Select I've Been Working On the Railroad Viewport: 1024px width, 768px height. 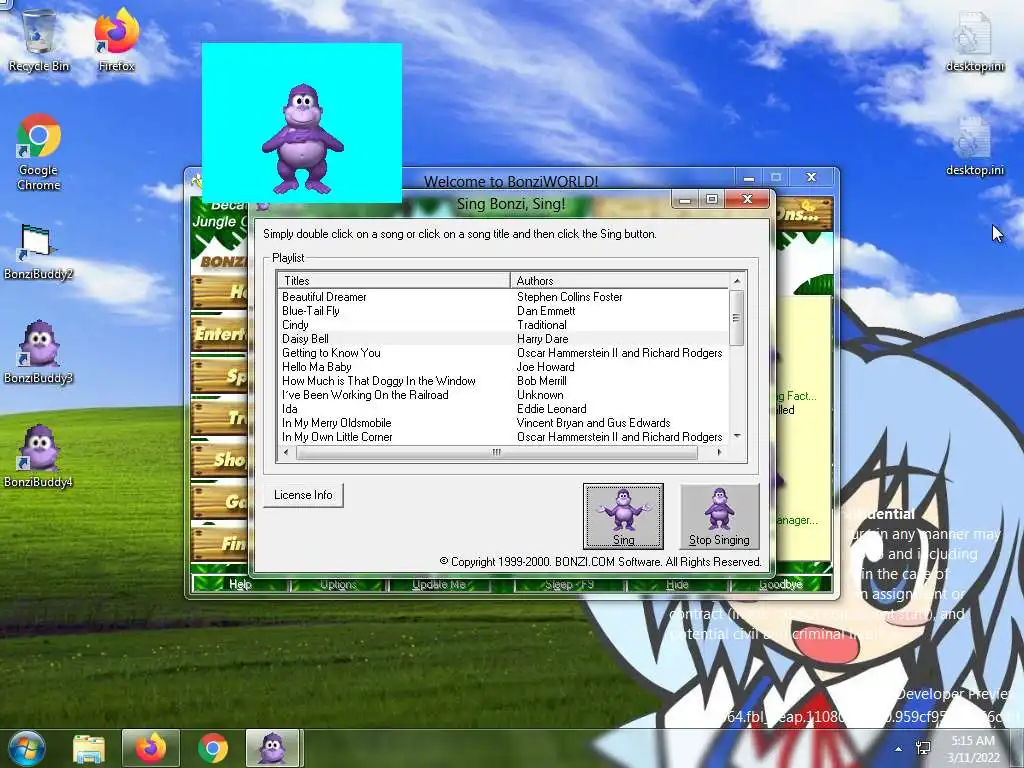click(365, 395)
